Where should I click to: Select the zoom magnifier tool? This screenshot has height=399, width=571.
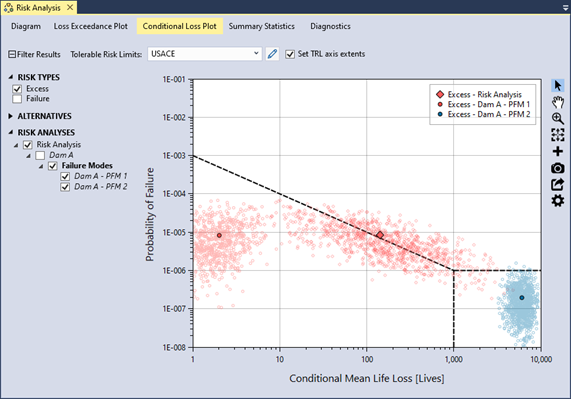[x=558, y=119]
